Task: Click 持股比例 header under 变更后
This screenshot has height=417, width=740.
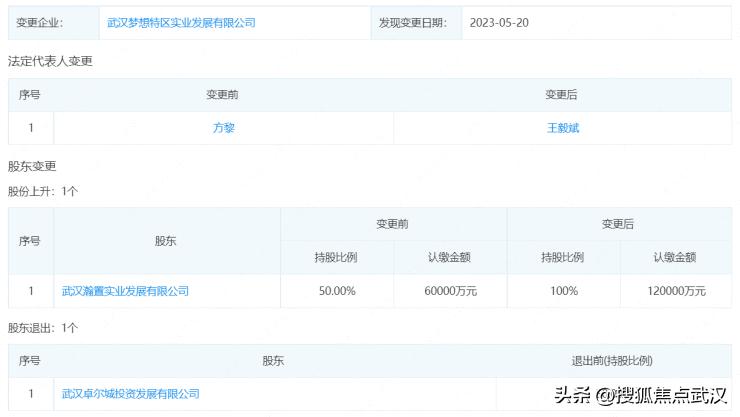Action: pos(563,258)
